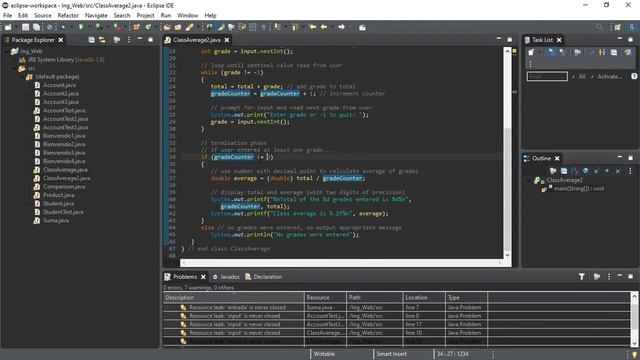
Task: Run the program with the green Run icon
Action: [81, 27]
